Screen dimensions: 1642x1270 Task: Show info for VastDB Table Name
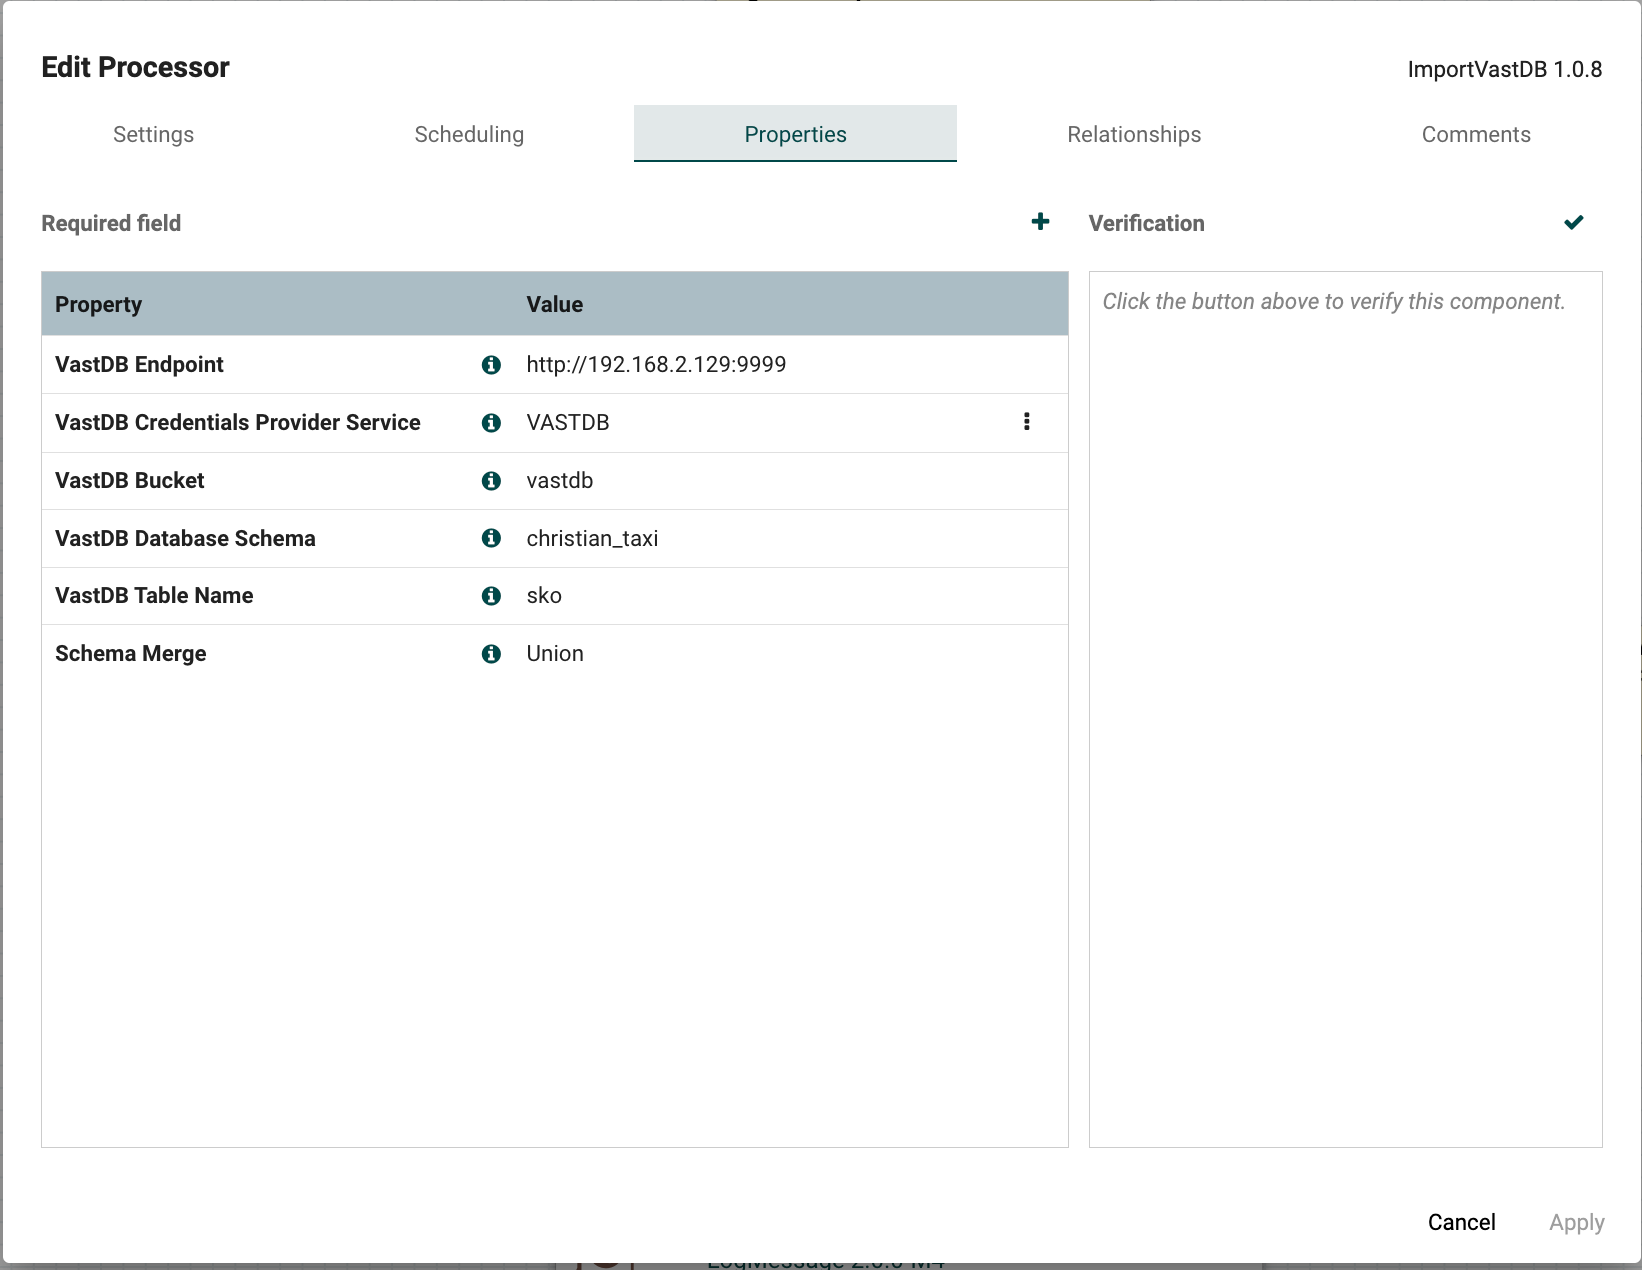pos(491,596)
